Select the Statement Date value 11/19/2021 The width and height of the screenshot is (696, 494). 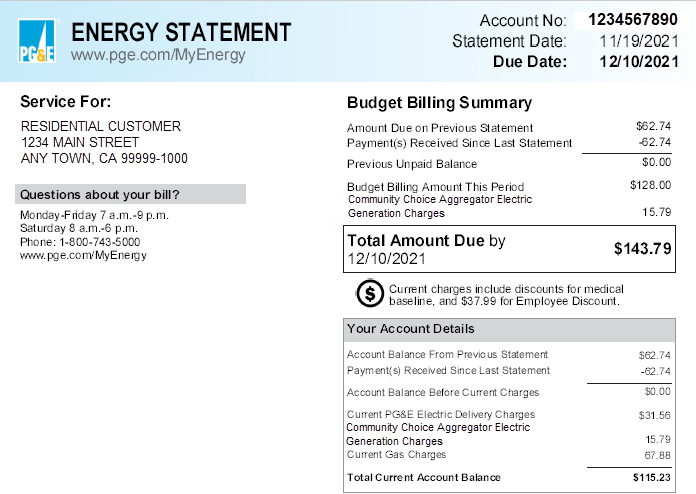tap(638, 41)
